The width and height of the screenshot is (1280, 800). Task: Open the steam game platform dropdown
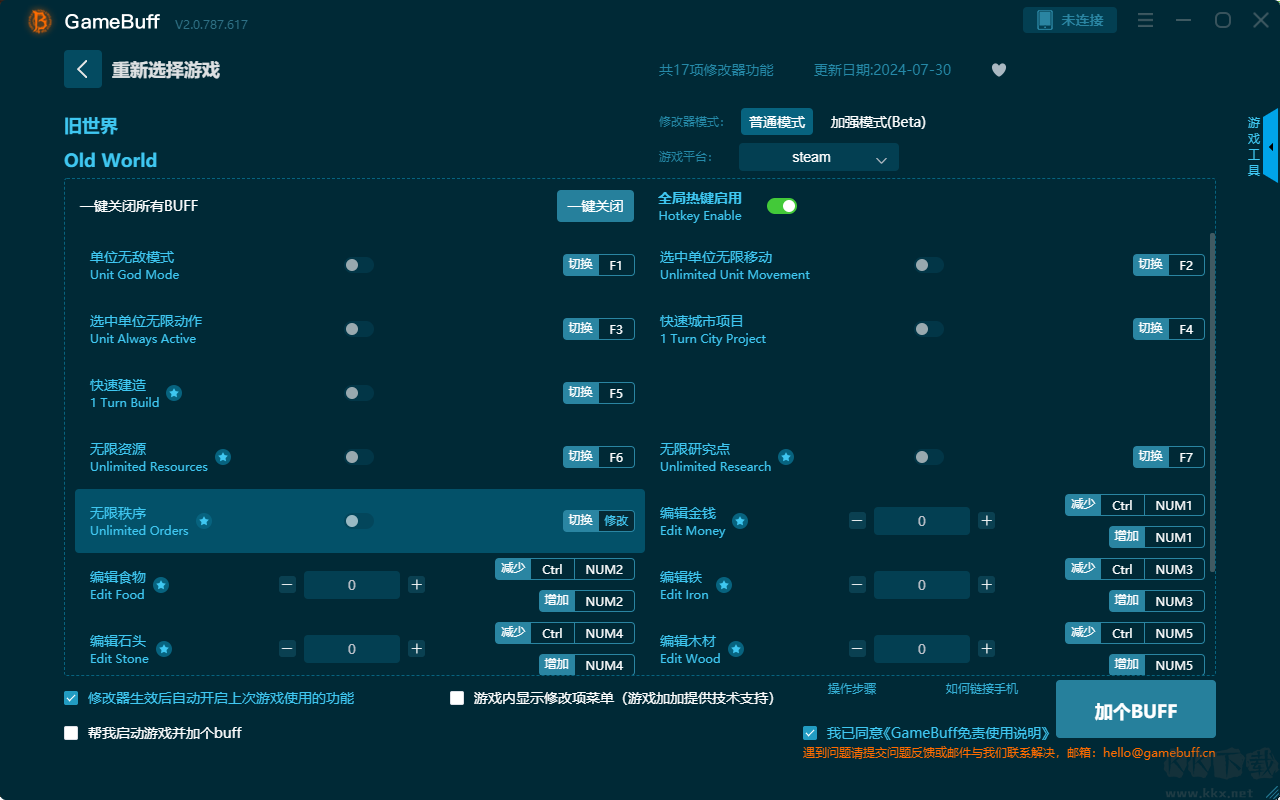point(819,157)
